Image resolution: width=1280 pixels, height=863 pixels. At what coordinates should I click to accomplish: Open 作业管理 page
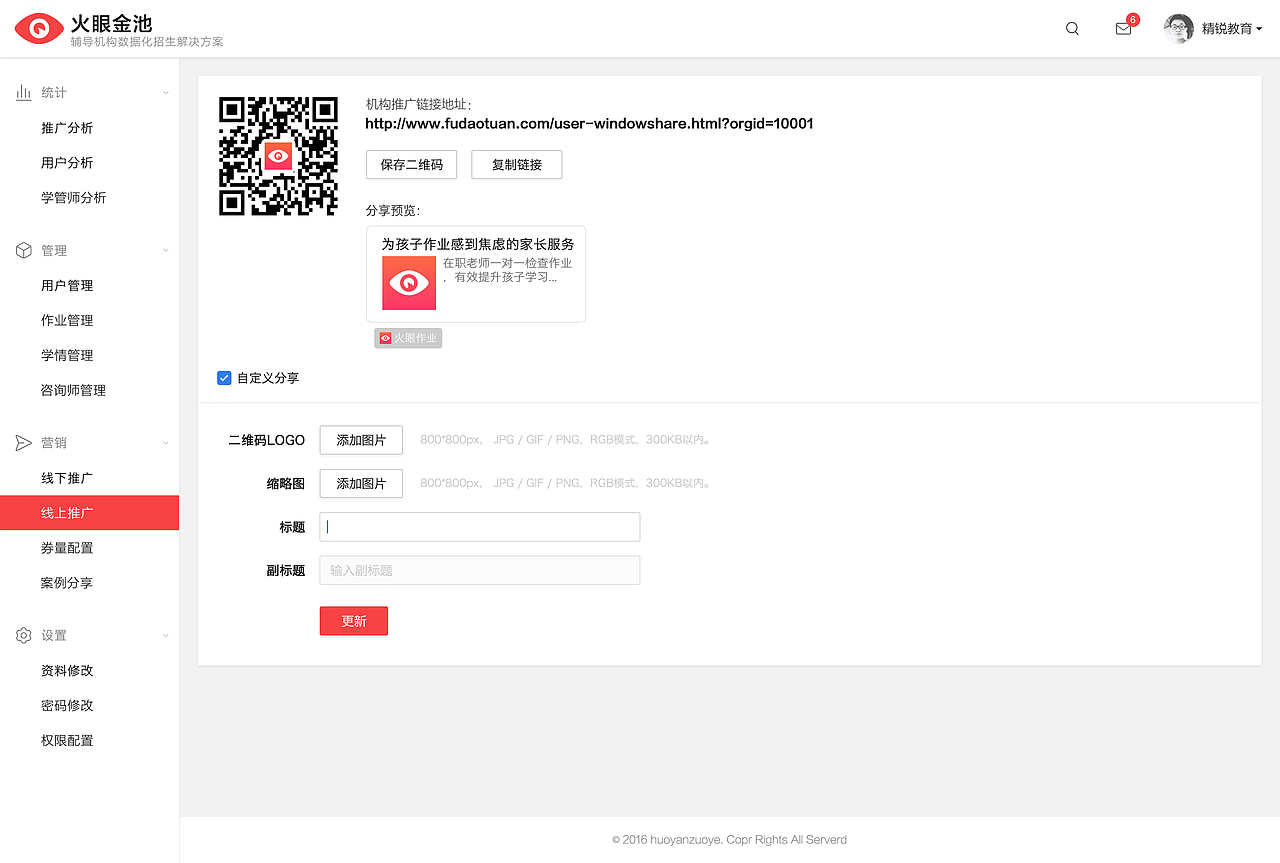pos(67,321)
